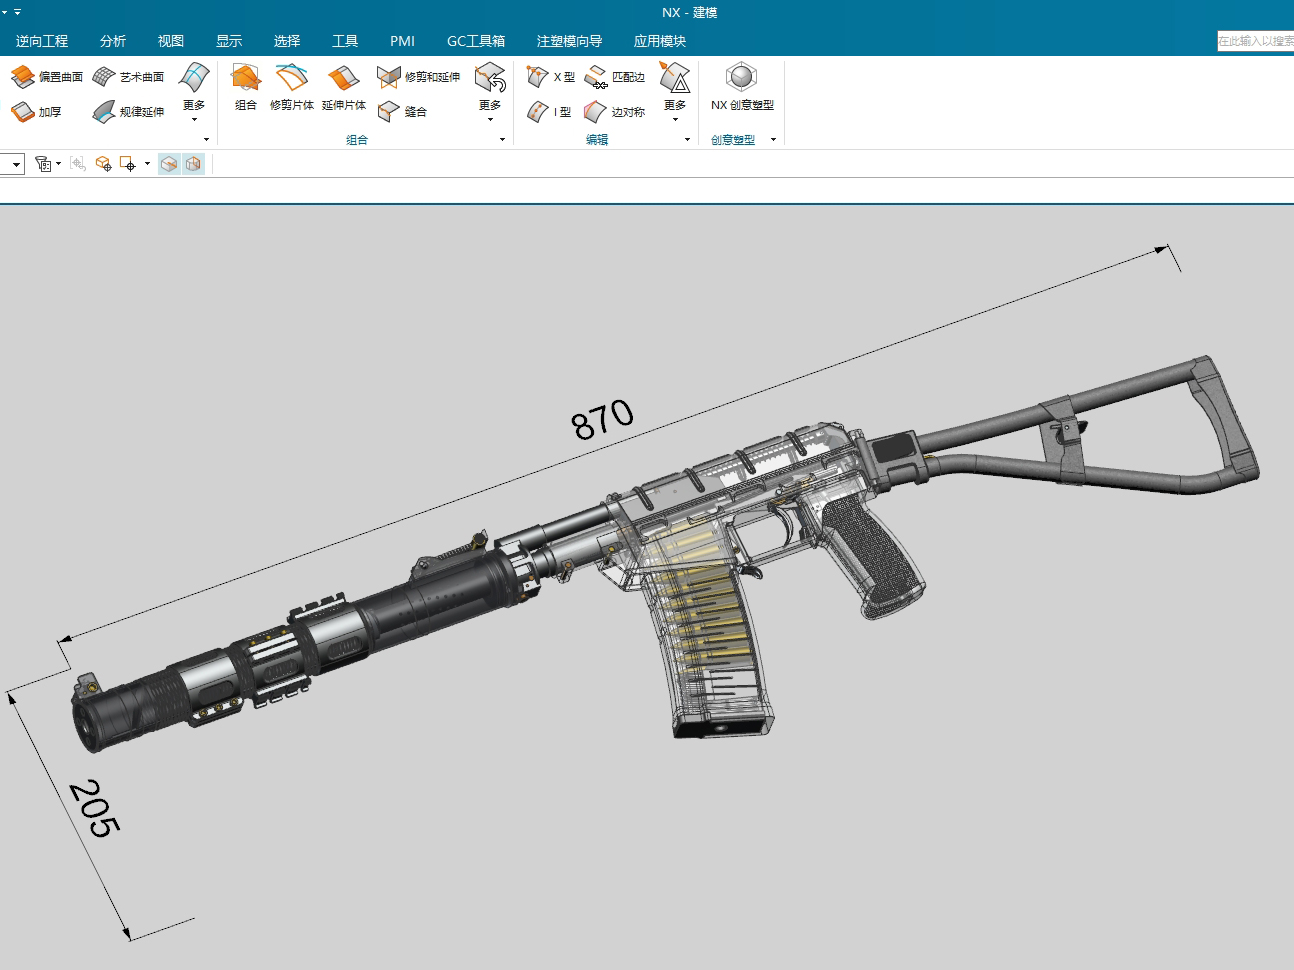Toggle the first highlighted selection-bar cube icon
Screen dimensions: 1294x970
(x=170, y=164)
